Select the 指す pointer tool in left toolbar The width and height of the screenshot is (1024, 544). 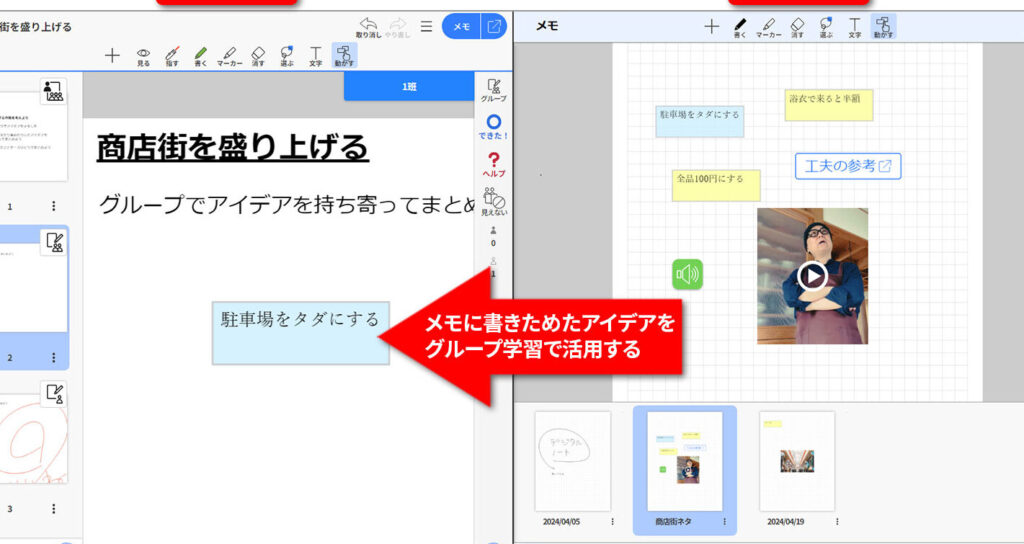(172, 55)
